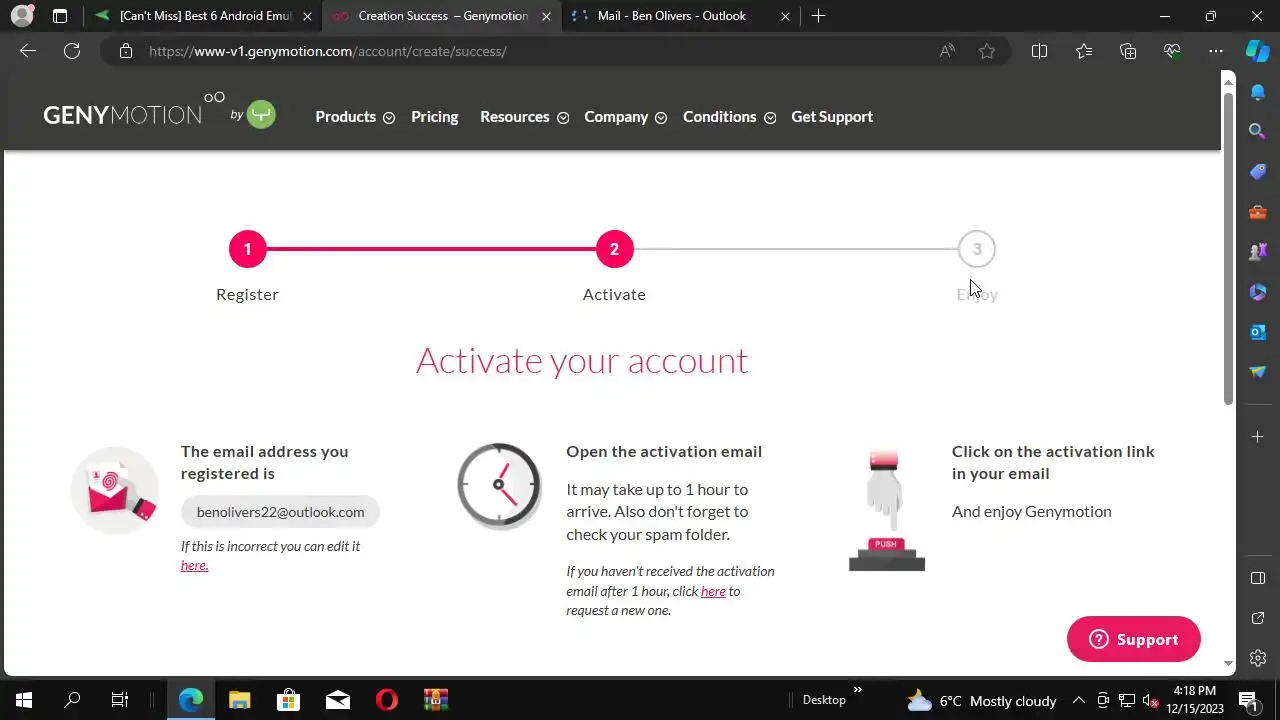Open Opera browser from taskbar
This screenshot has height=720, width=1280.
click(387, 700)
